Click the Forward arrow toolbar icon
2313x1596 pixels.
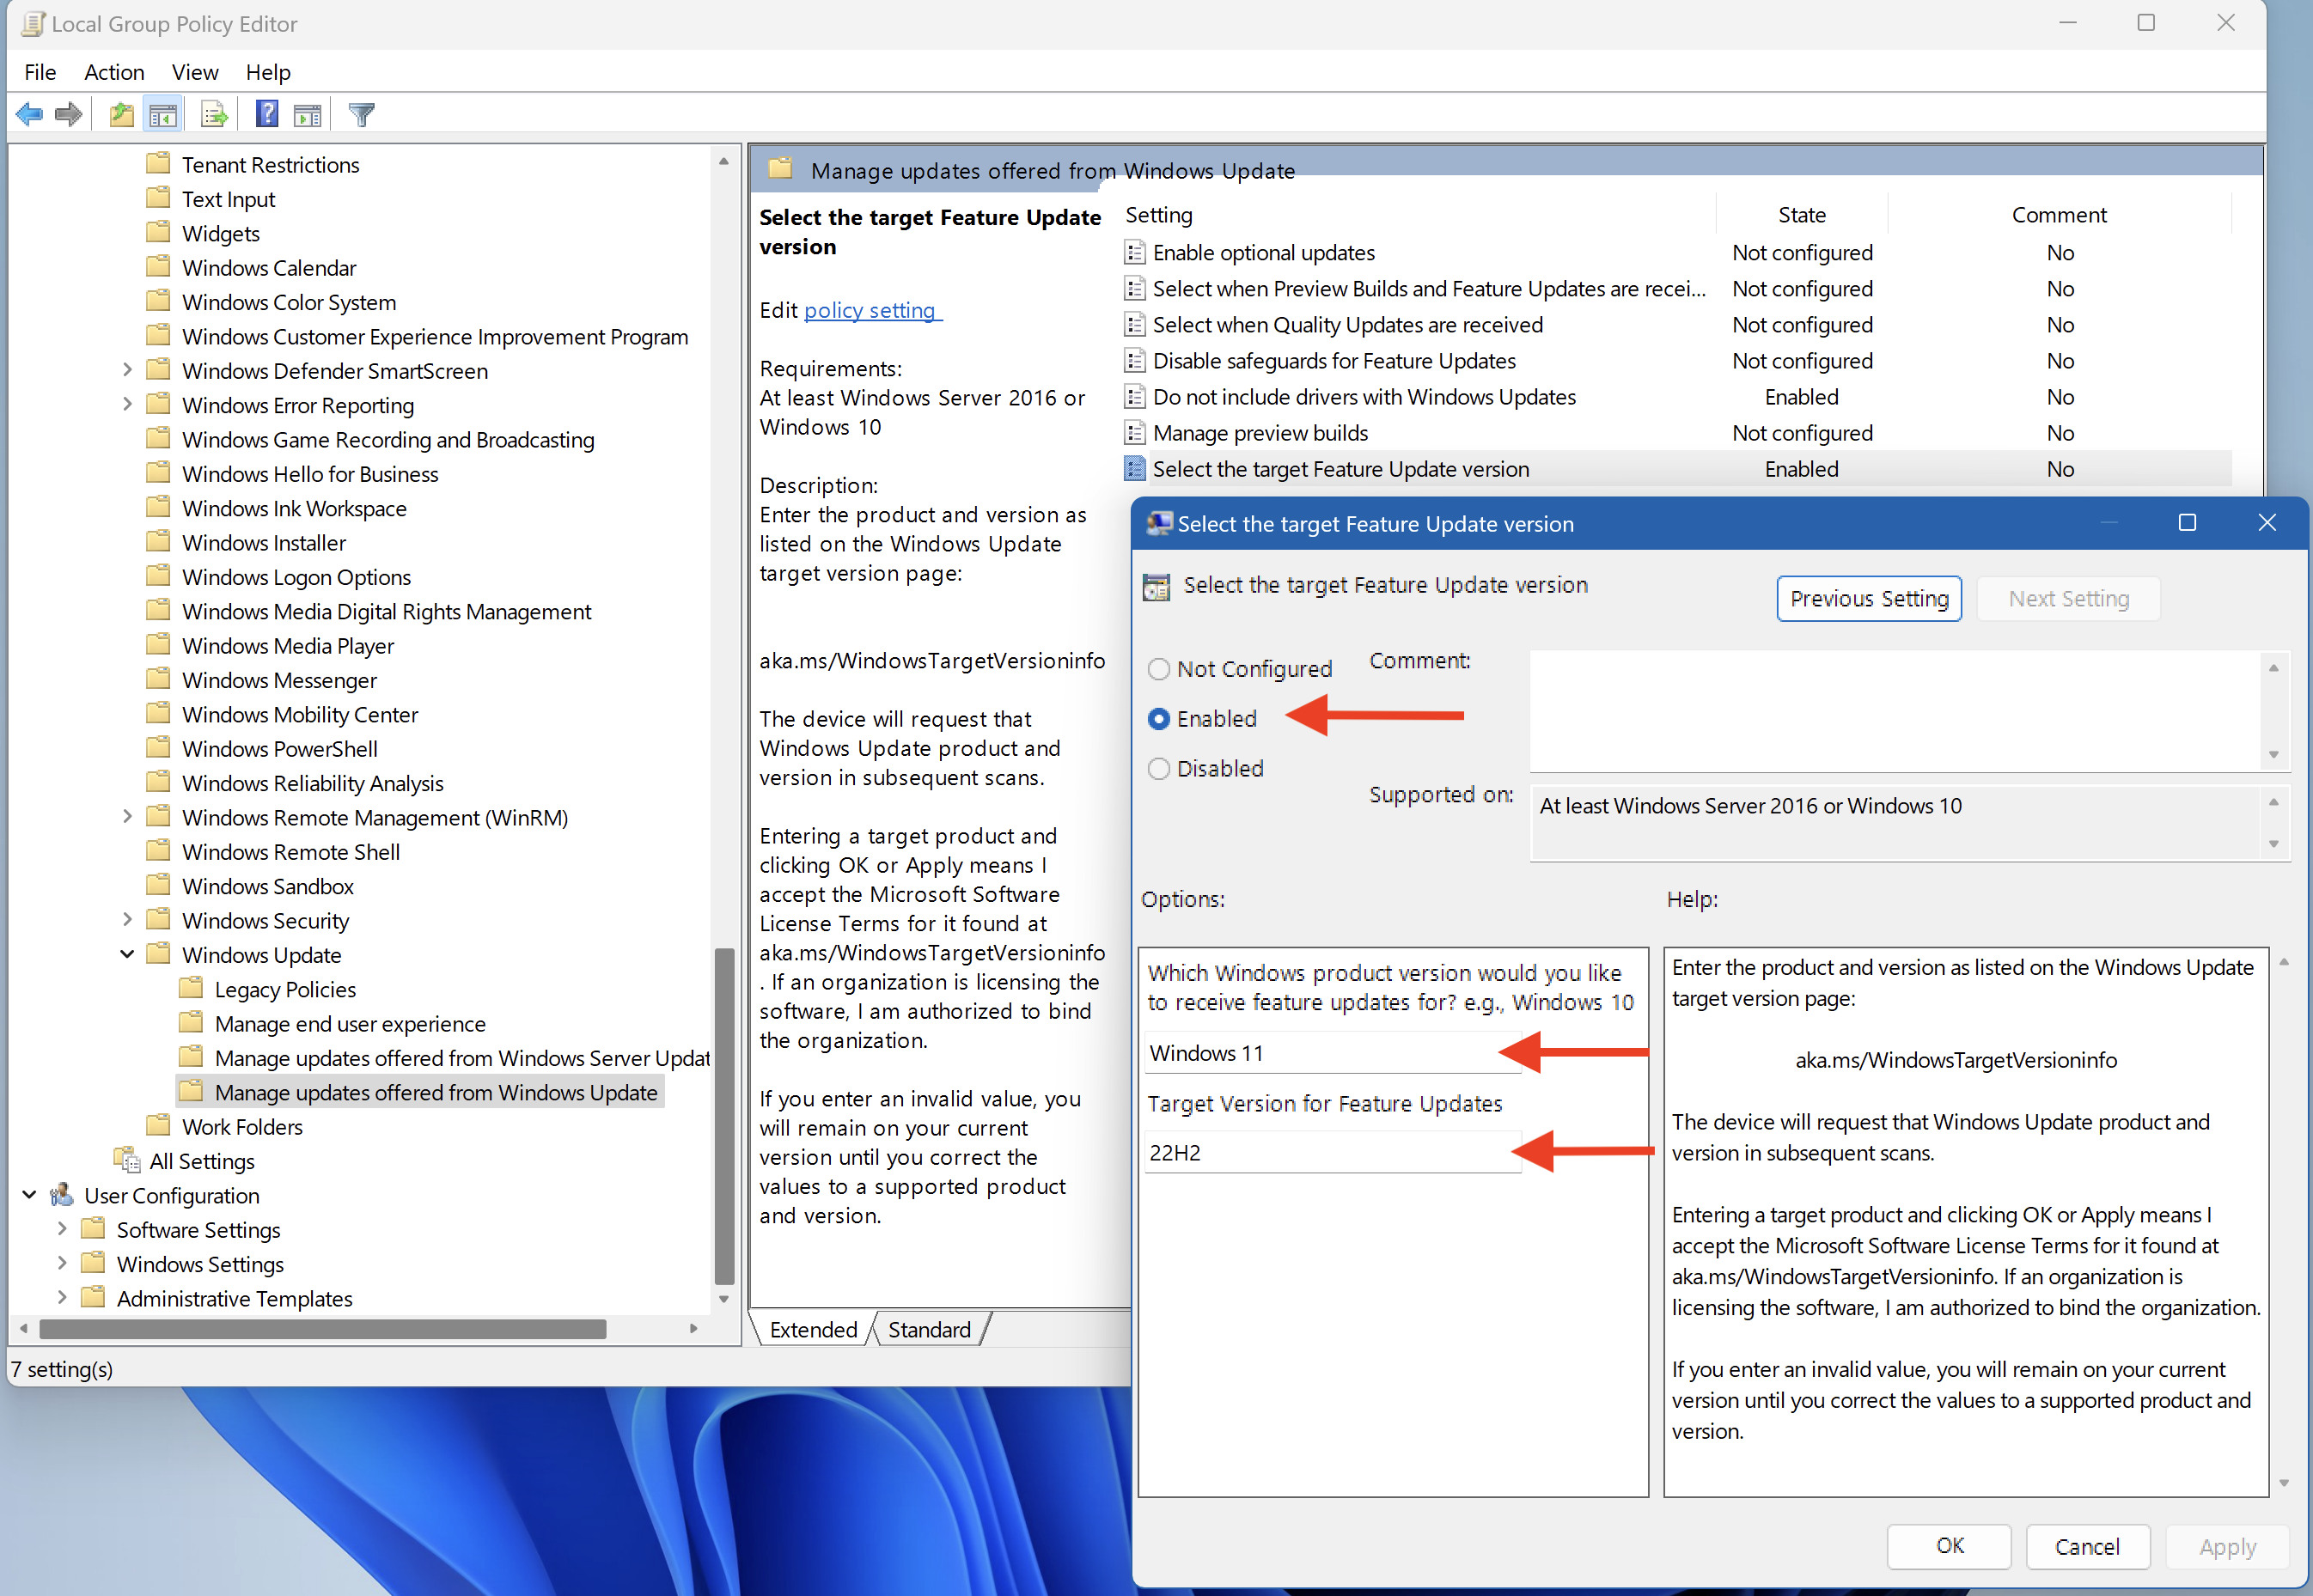[68, 115]
